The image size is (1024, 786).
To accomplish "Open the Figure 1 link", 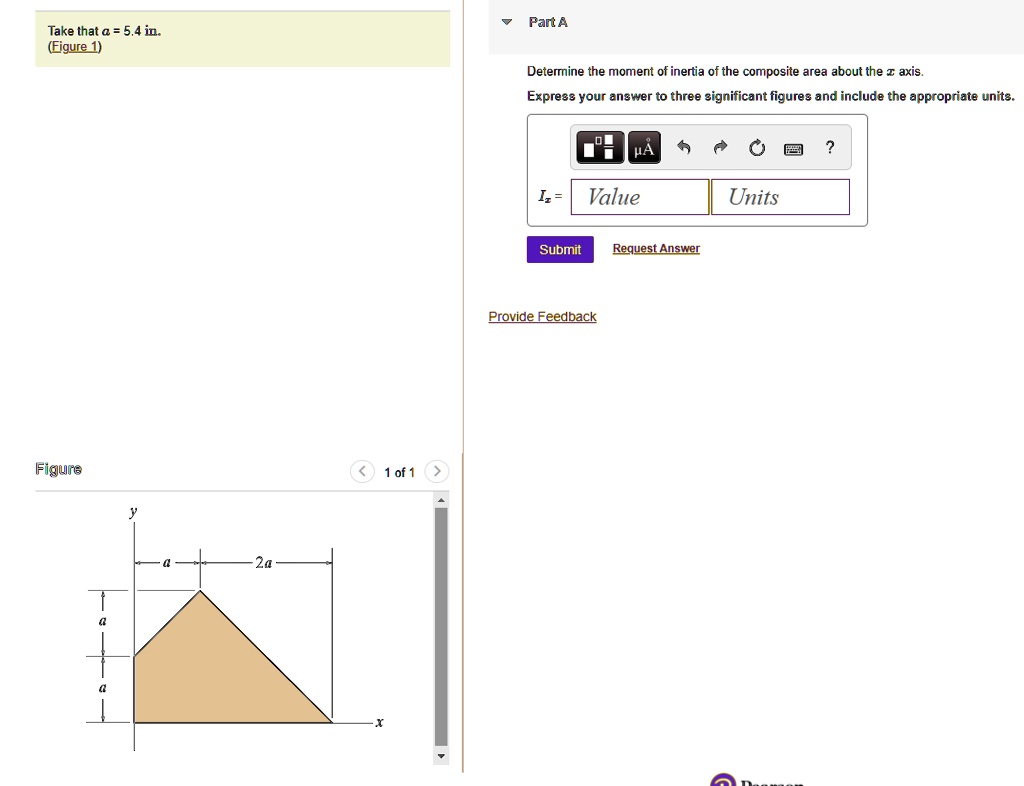I will pos(74,46).
